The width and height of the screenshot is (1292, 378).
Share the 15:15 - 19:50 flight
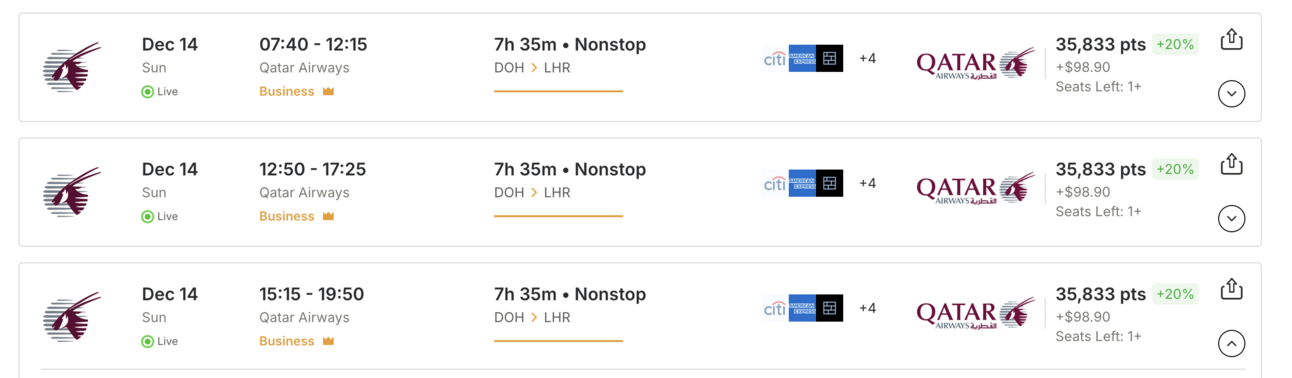[x=1231, y=289]
